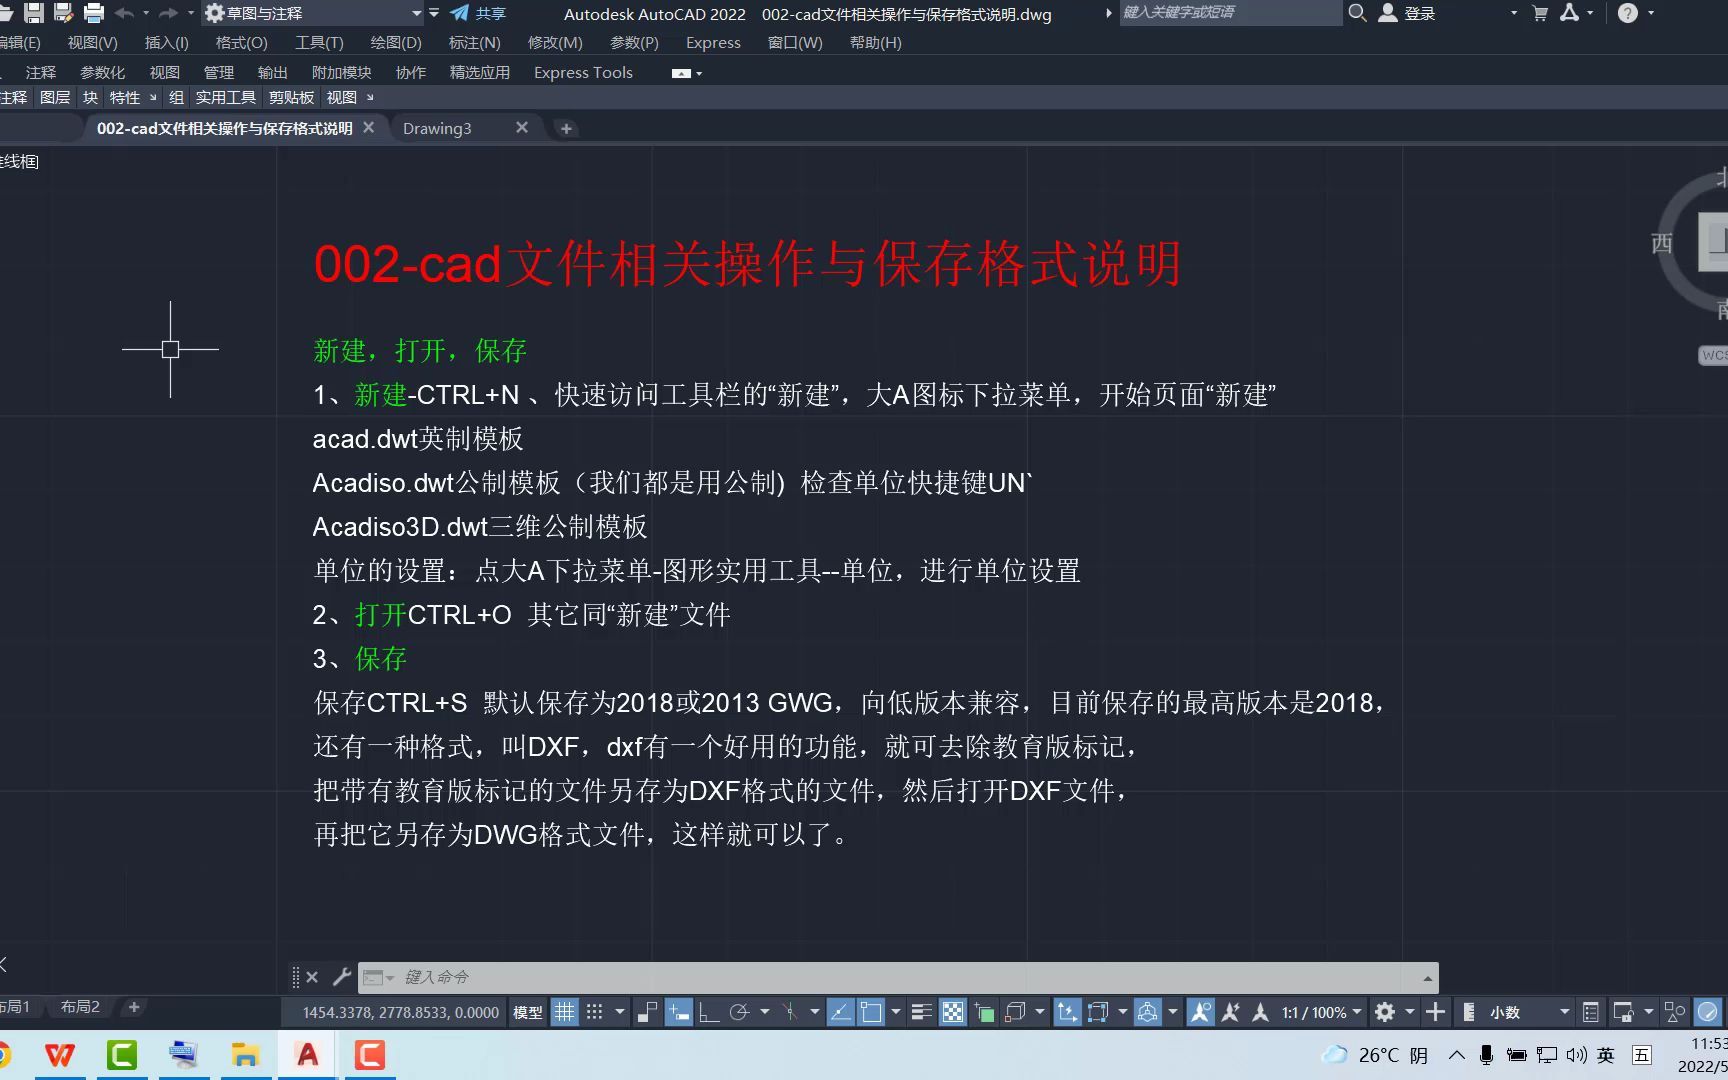Click the microphone icon in system tray

tap(1486, 1055)
